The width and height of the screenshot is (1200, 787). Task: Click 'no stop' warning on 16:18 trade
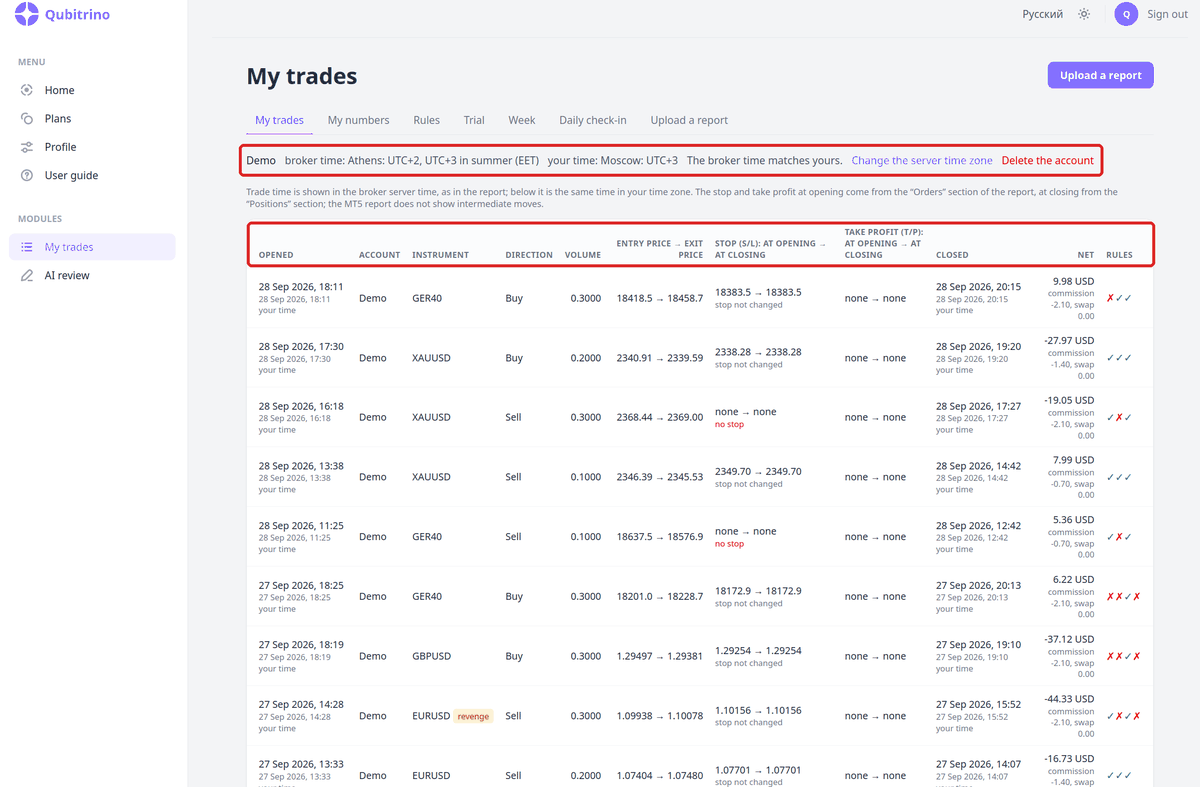tap(729, 424)
